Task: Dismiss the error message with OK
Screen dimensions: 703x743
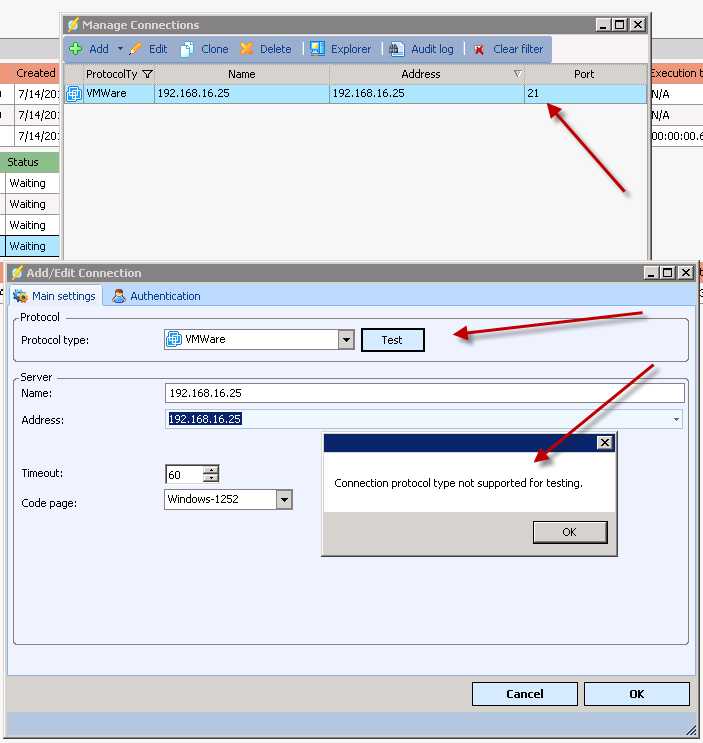Action: 569,532
